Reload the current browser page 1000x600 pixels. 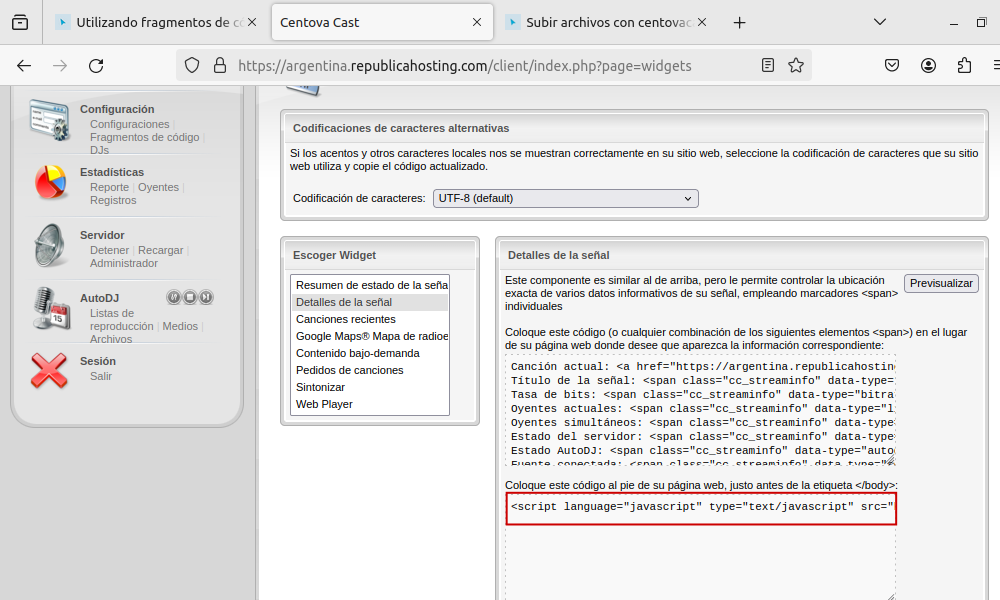pyautogui.click(x=96, y=65)
